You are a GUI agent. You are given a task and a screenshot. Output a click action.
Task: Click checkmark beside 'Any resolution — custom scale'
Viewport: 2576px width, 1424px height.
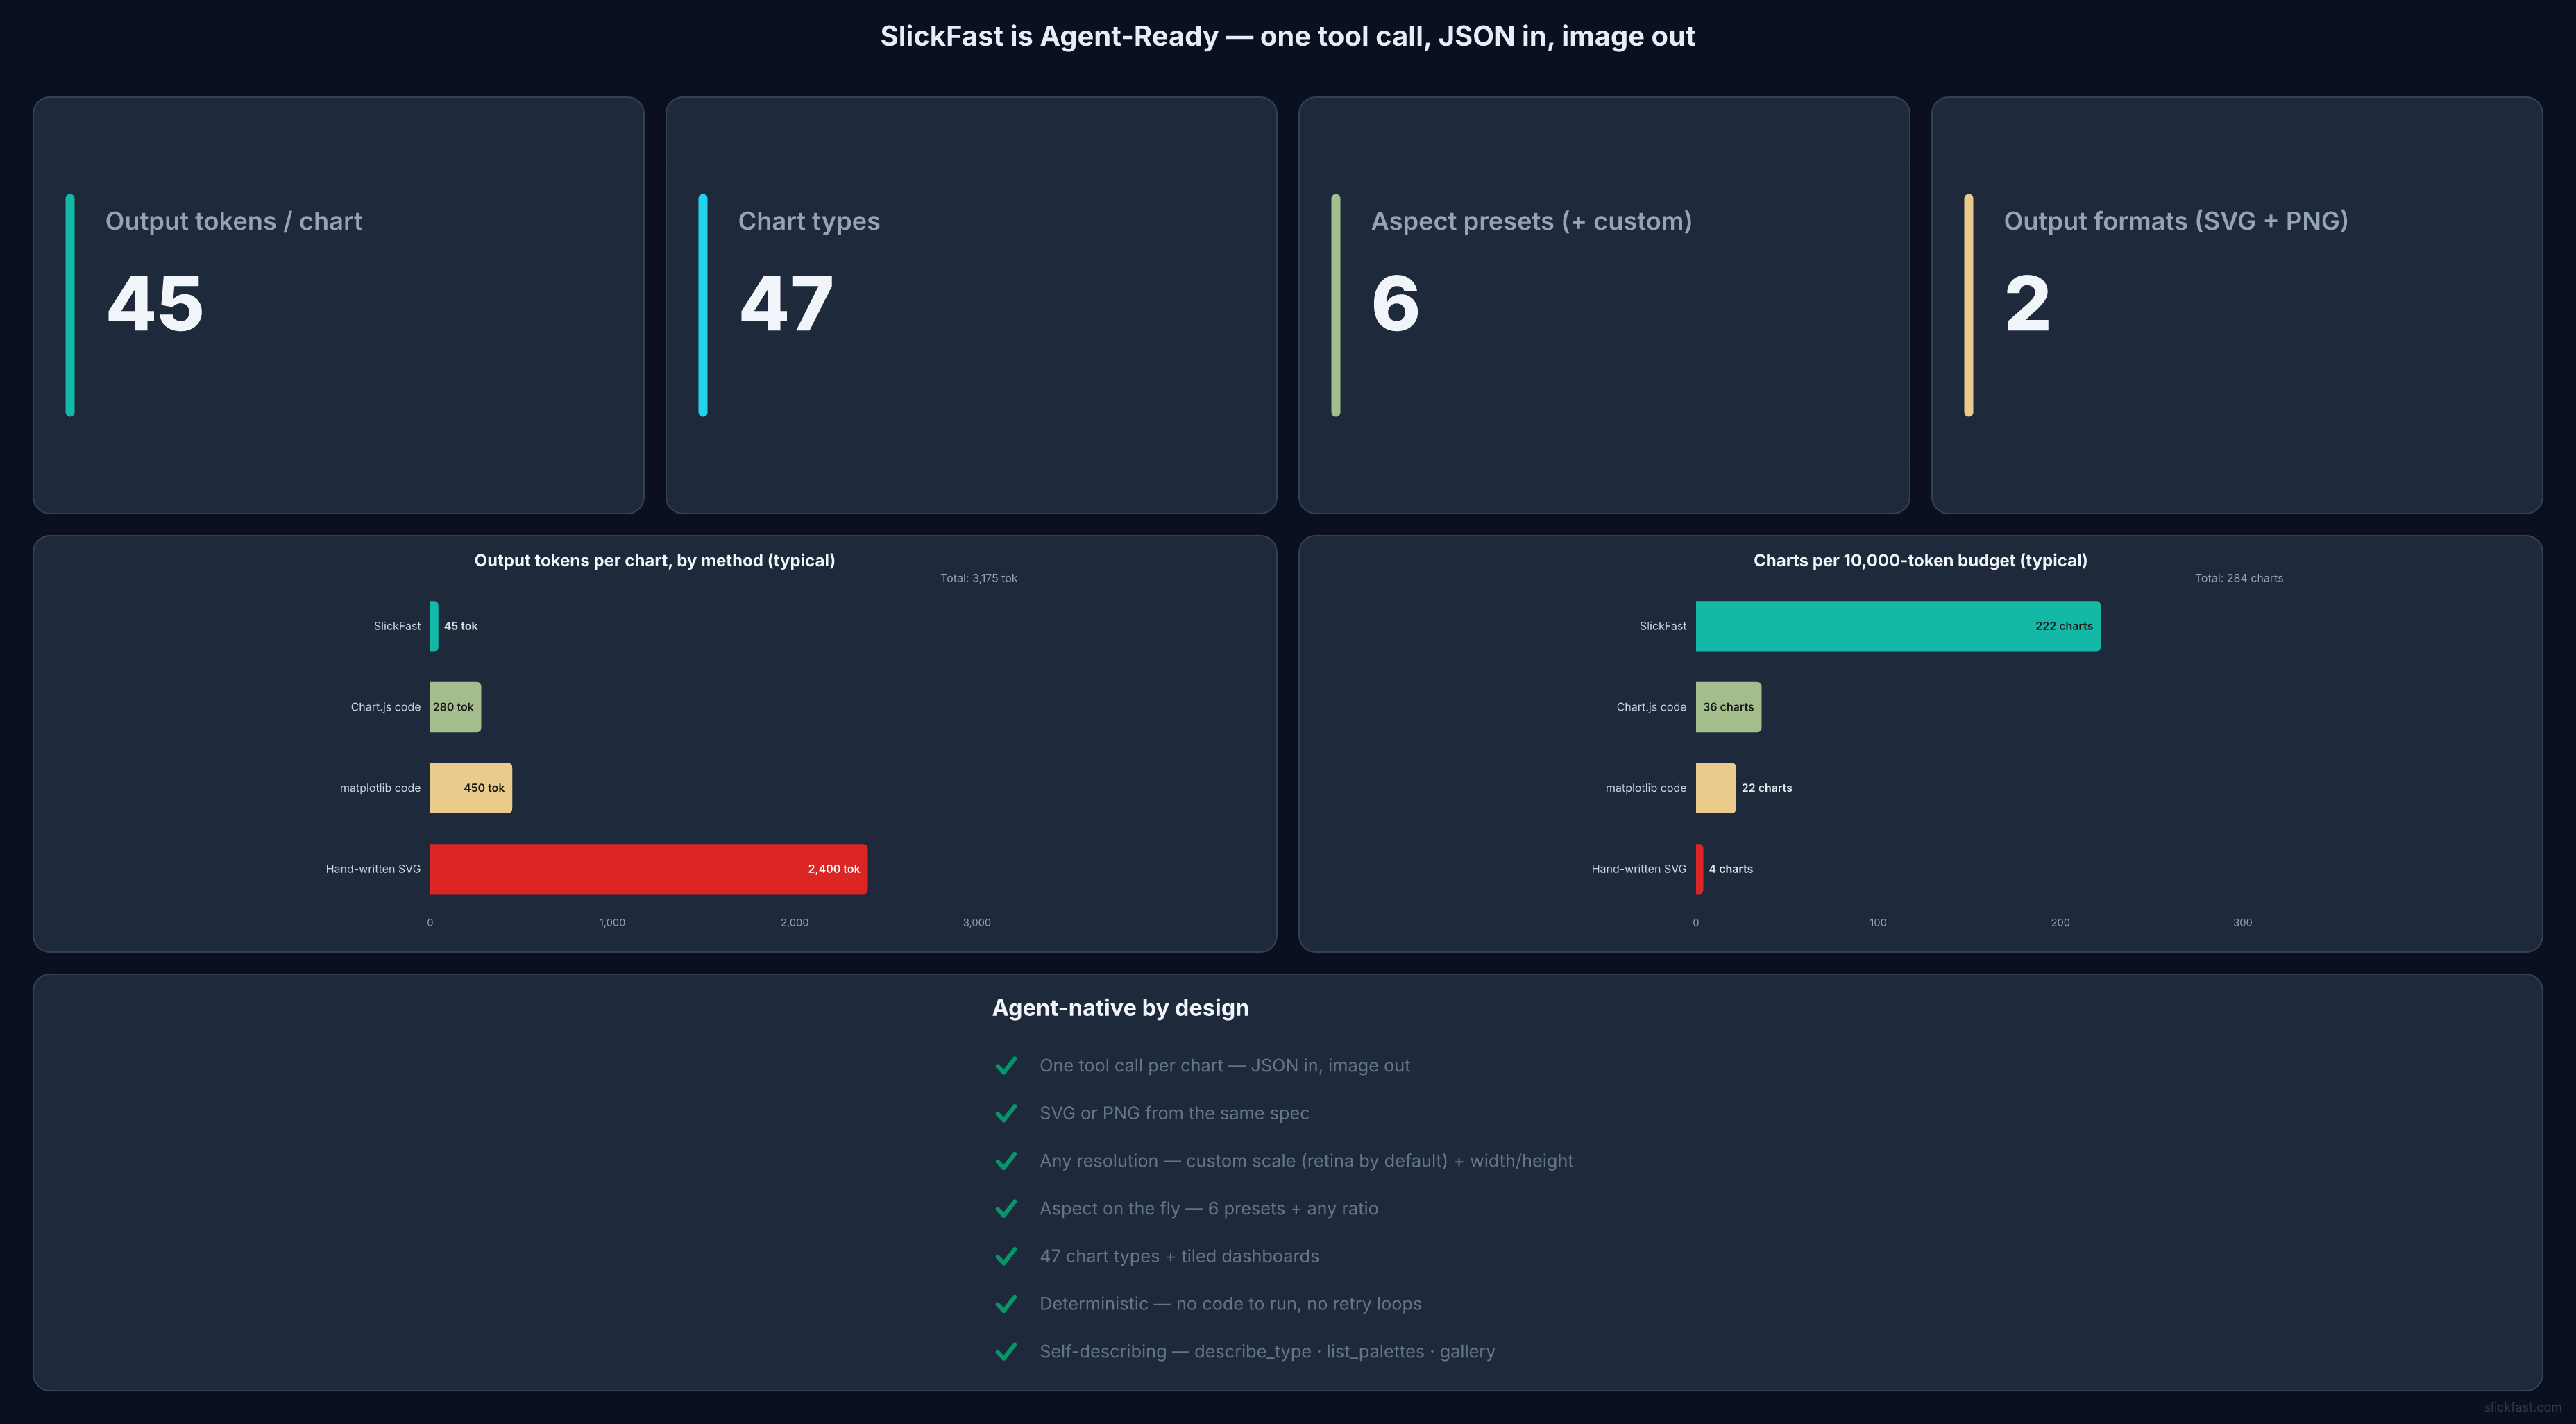1006,1161
